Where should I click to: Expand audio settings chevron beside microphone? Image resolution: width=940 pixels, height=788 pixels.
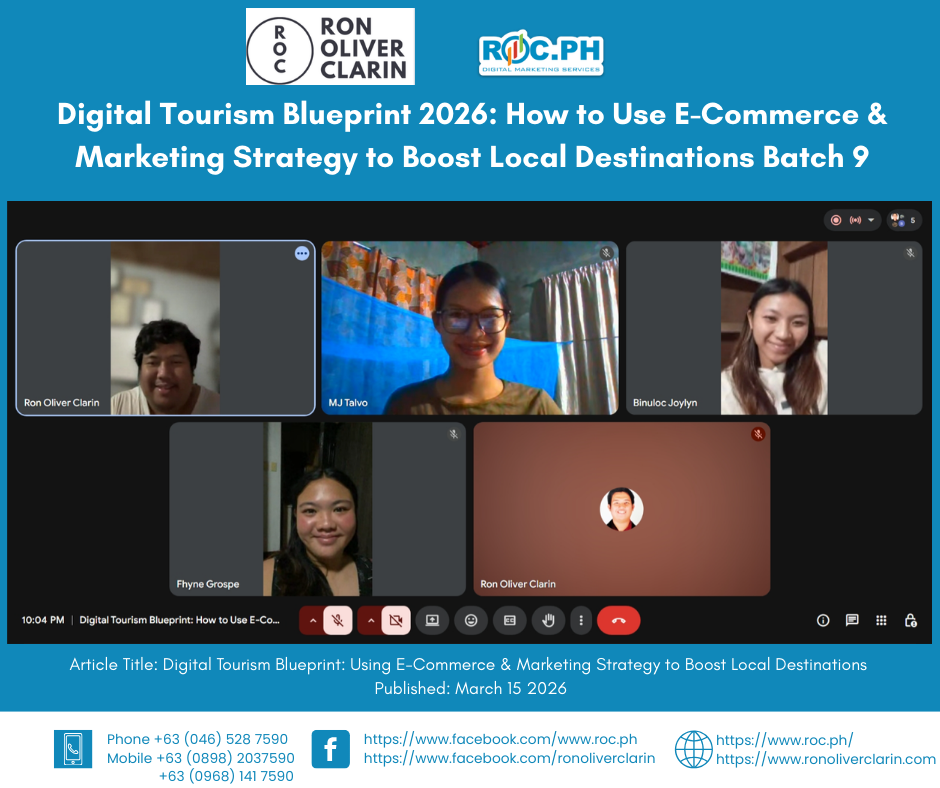(312, 620)
